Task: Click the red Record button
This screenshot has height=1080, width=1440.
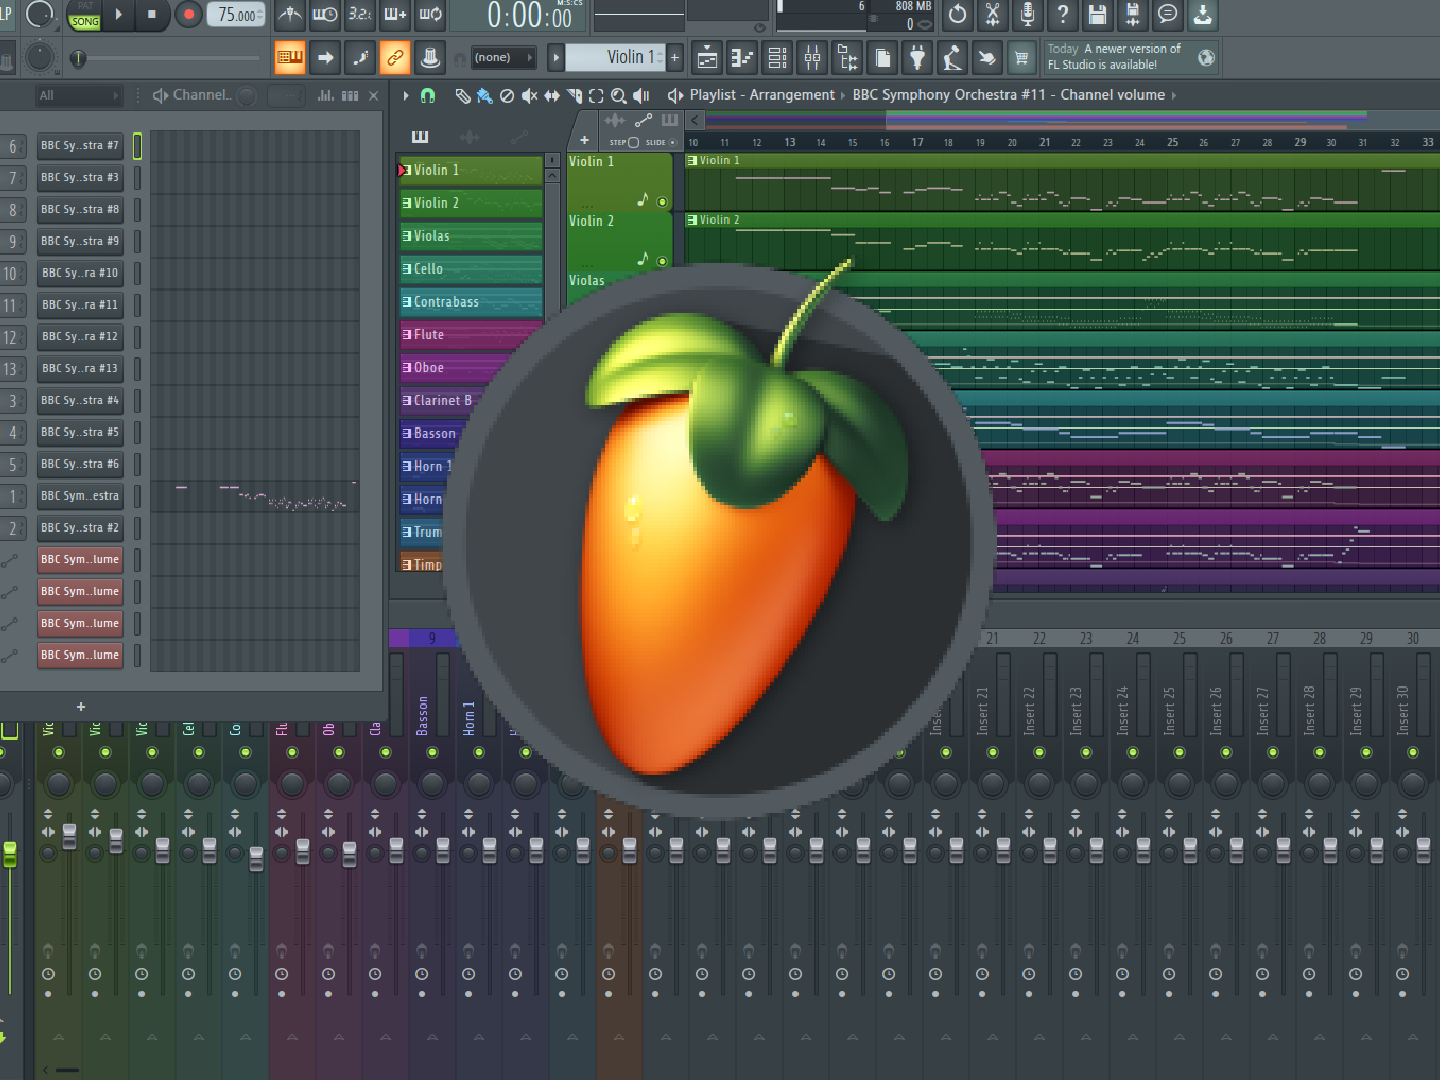Action: 188,15
